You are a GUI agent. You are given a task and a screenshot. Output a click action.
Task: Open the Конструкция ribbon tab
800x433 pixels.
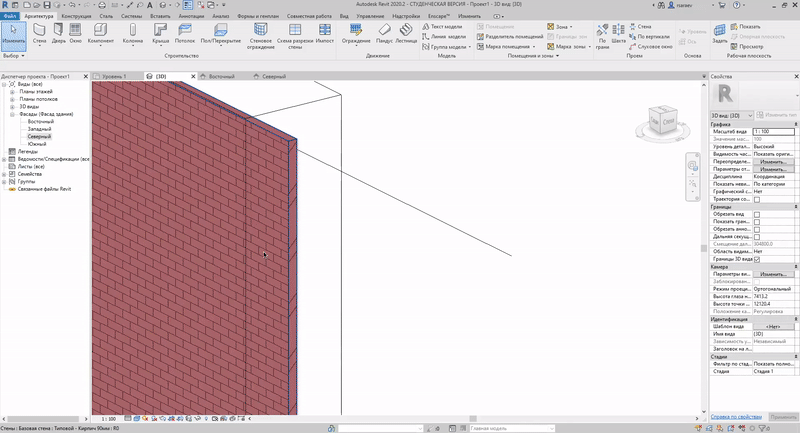pos(76,17)
